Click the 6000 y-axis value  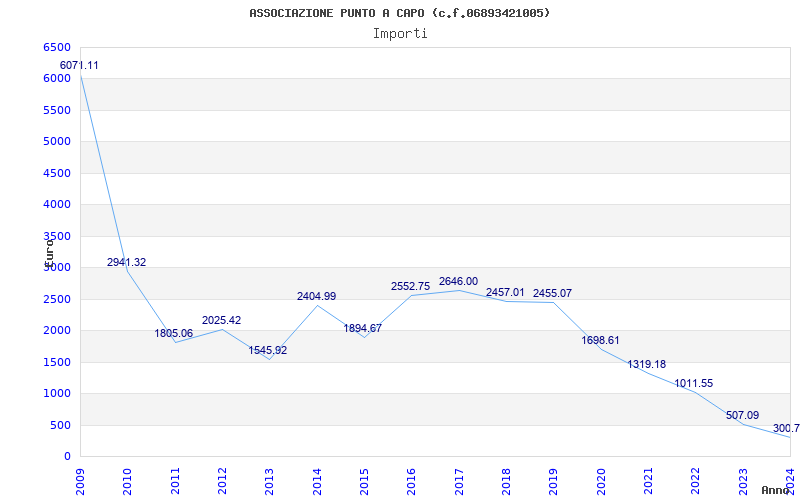(x=57, y=79)
